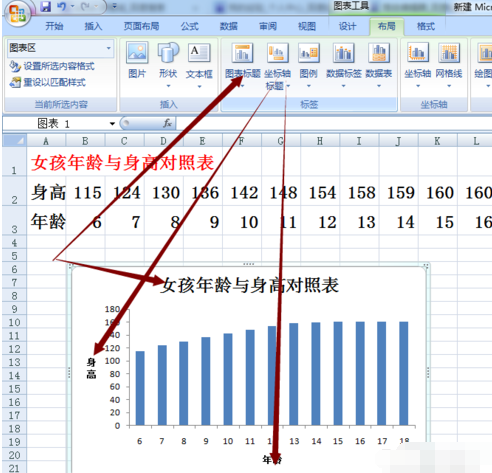Select column K header
The height and width of the screenshot is (473, 492).
point(437,141)
